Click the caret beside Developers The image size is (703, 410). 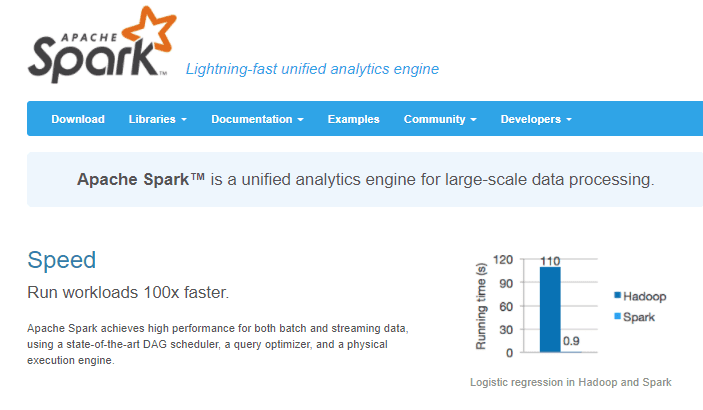(569, 120)
